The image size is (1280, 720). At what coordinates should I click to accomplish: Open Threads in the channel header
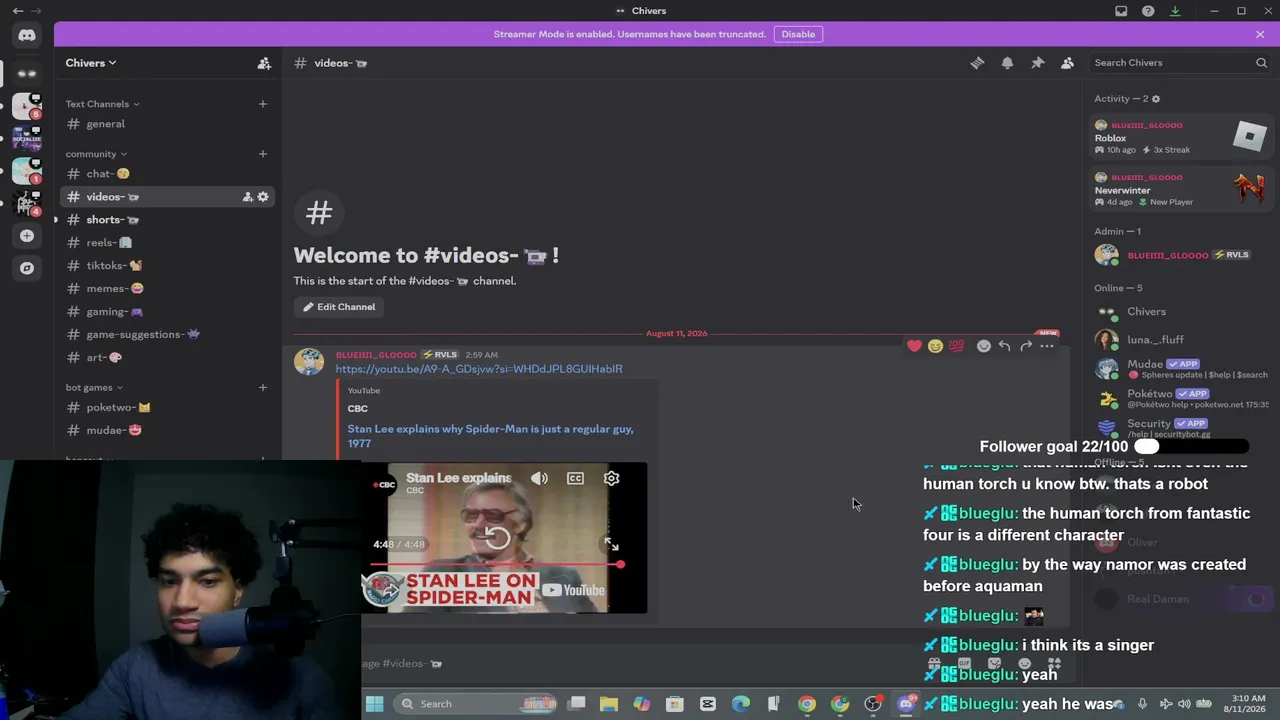coord(977,63)
